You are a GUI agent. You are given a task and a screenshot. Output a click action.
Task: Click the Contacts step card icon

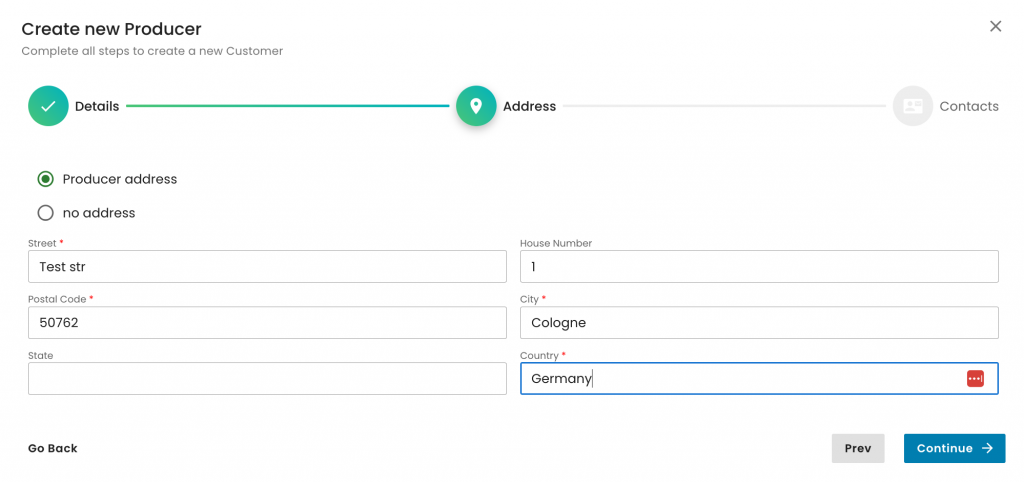912,106
